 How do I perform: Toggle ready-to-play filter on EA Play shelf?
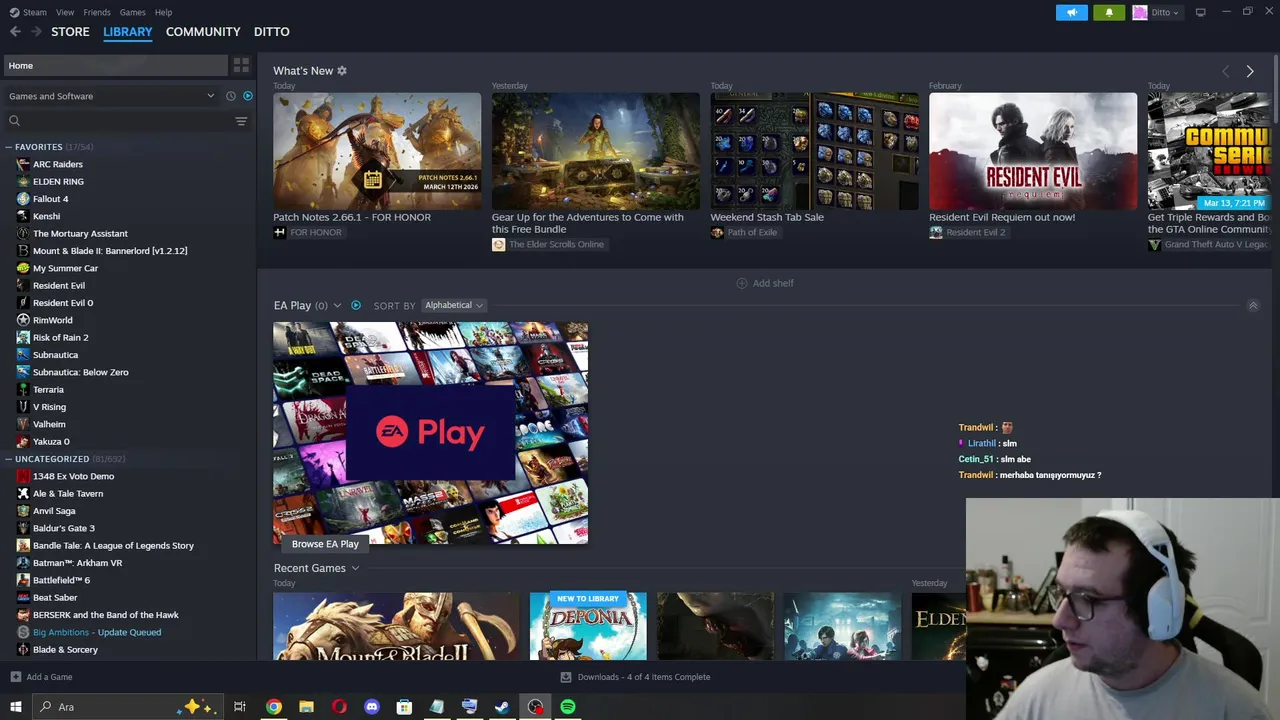click(x=356, y=305)
